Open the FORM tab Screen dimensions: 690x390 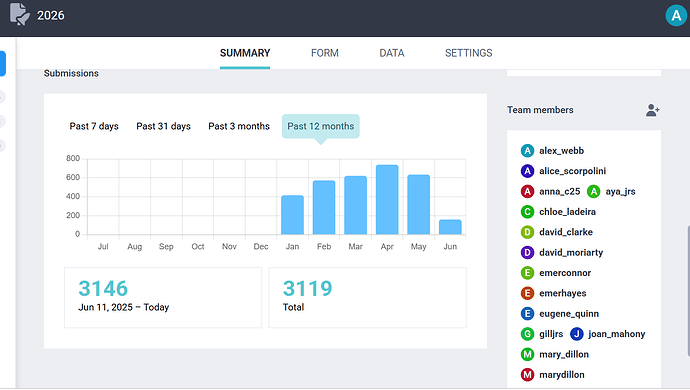(x=325, y=53)
